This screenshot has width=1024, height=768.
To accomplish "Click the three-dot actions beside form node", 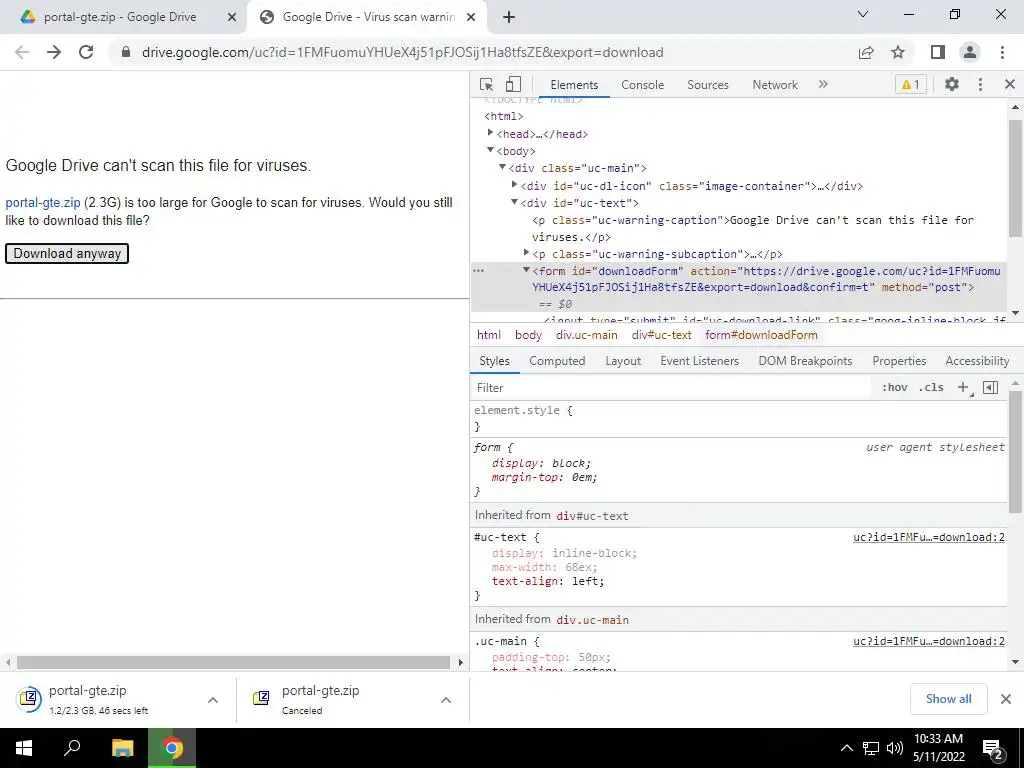I will click(479, 270).
